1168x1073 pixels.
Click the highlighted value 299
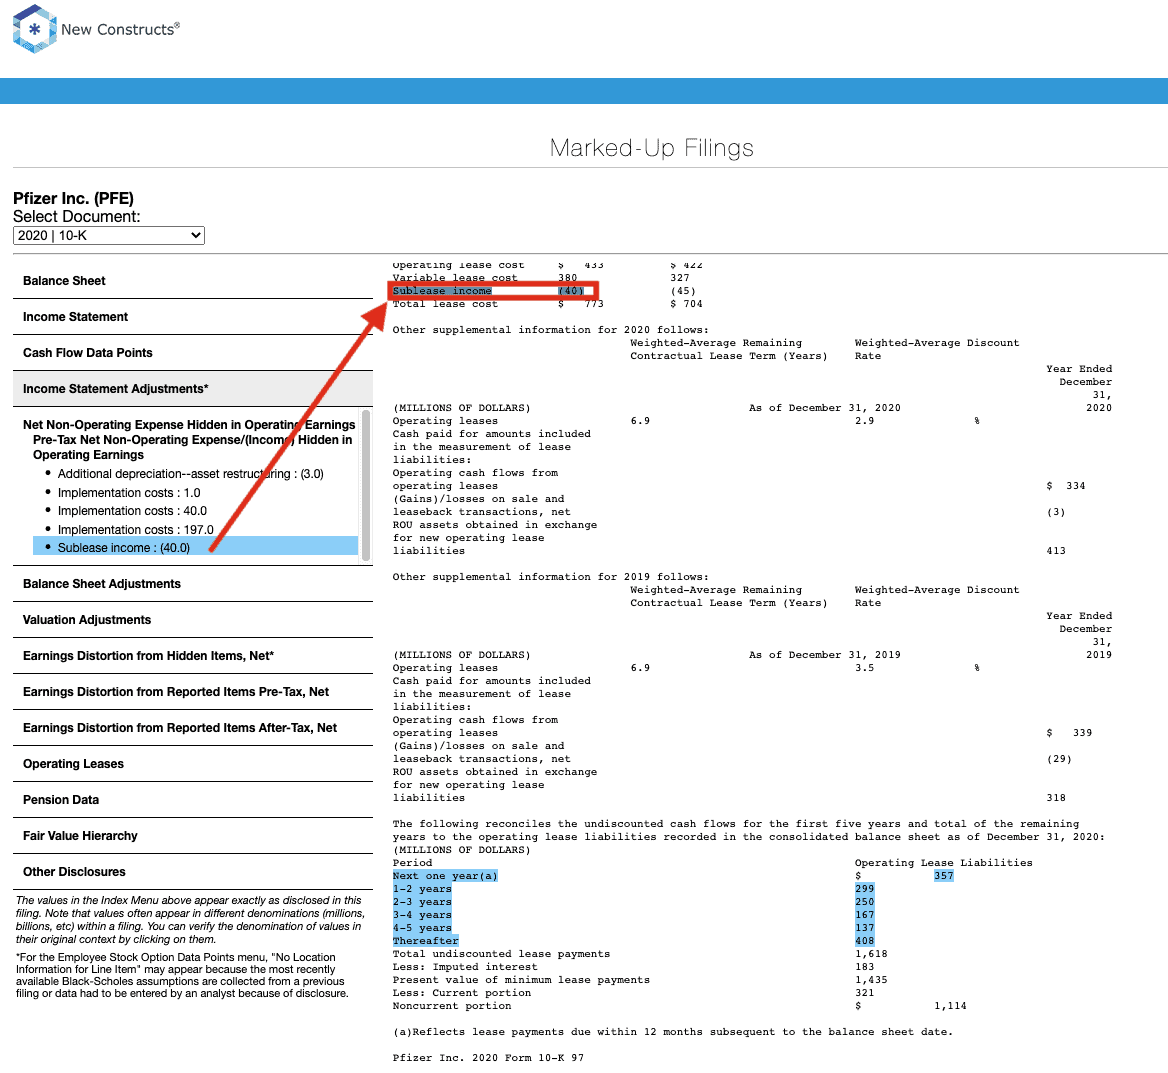pyautogui.click(x=865, y=889)
